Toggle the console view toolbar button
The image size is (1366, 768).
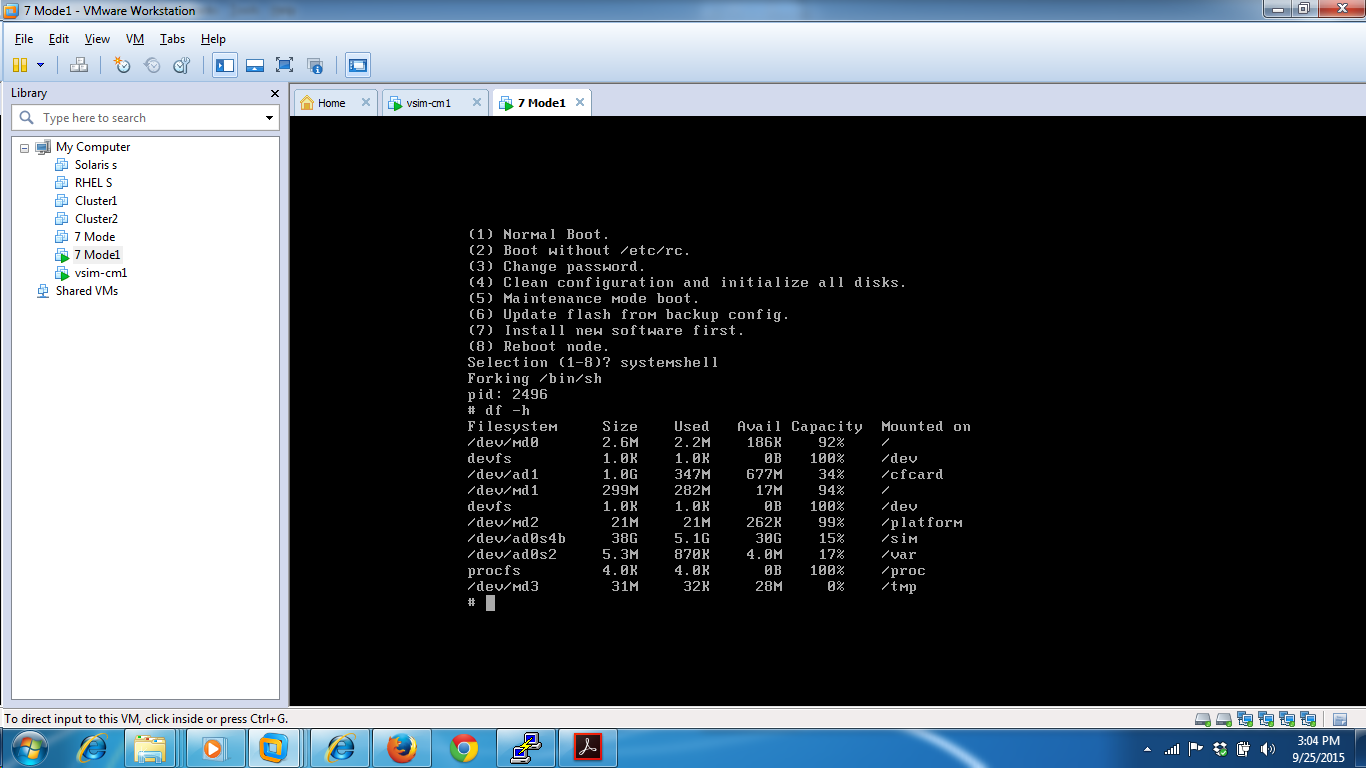click(x=358, y=65)
